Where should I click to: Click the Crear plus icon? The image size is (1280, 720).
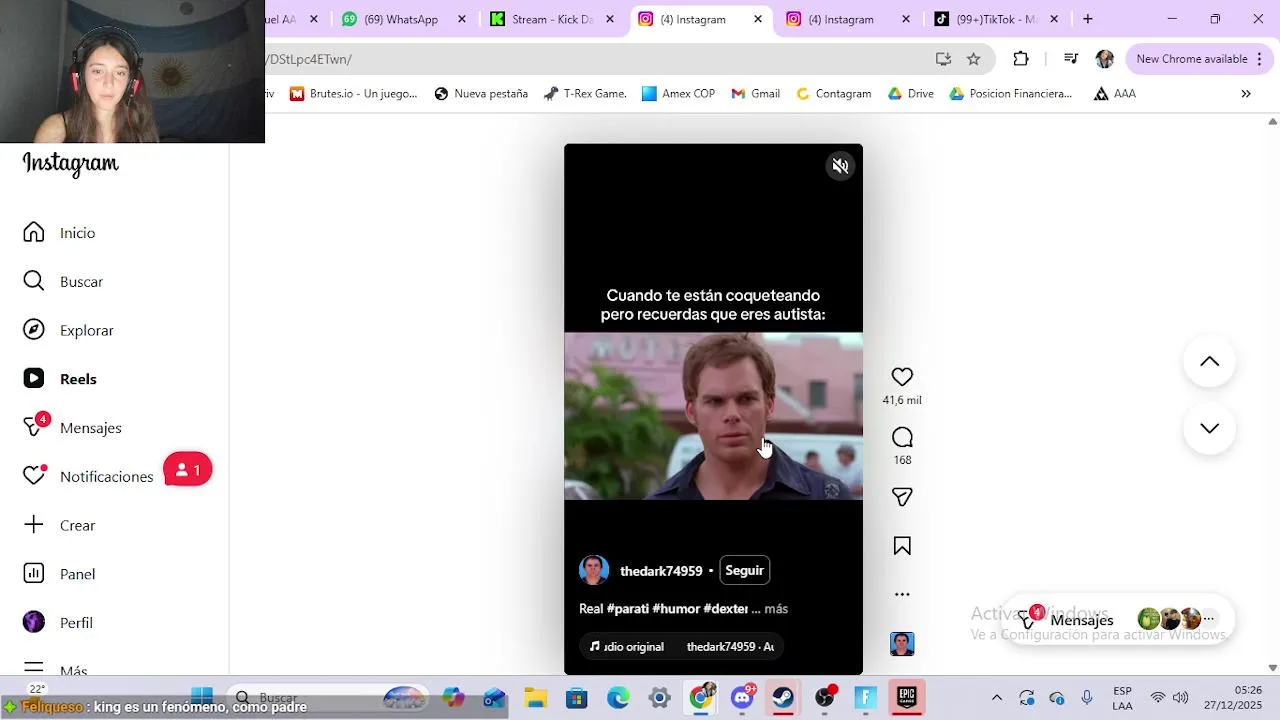tap(34, 525)
